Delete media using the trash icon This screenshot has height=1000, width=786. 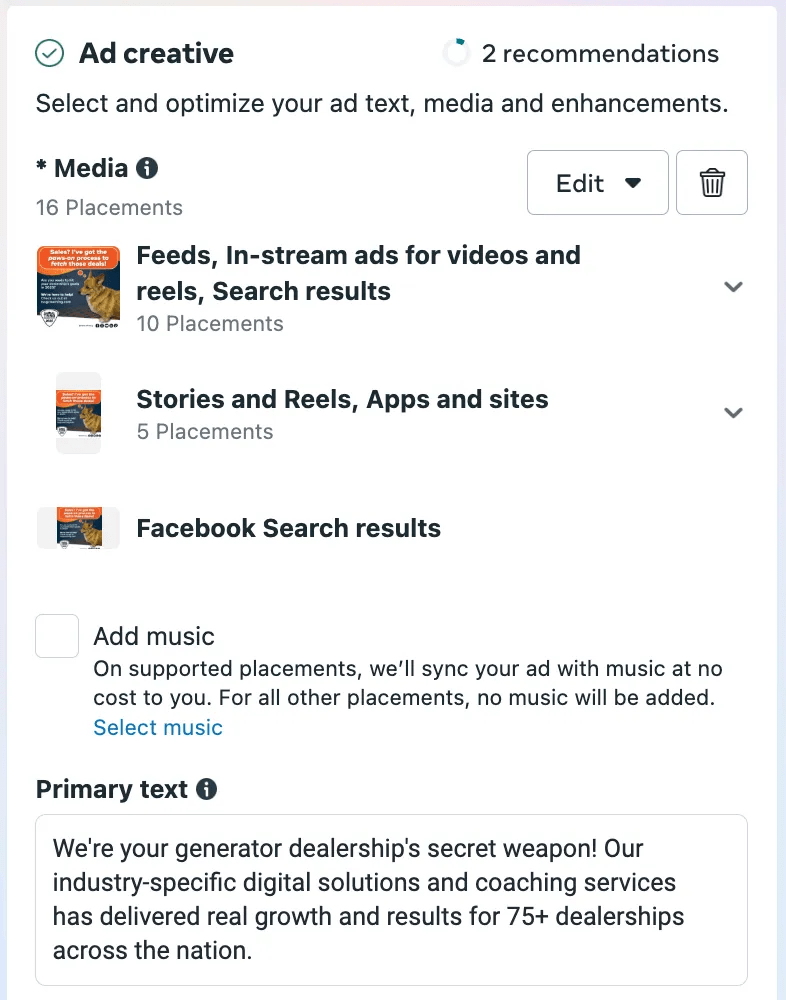point(711,183)
